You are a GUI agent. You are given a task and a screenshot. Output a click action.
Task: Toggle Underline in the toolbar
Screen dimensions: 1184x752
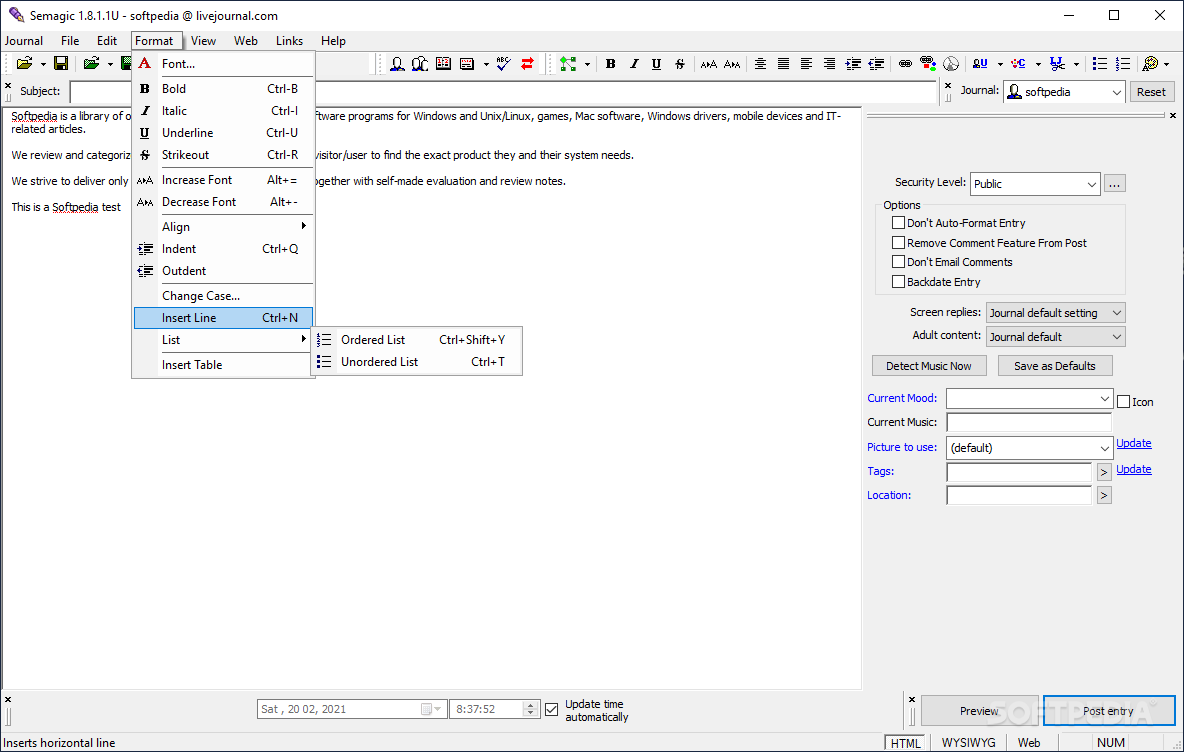click(656, 64)
